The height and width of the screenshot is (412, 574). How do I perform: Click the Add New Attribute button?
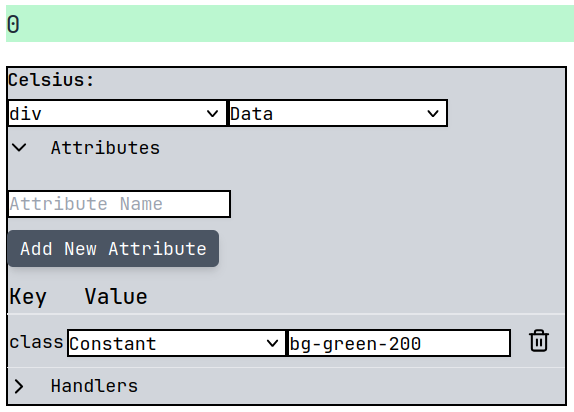point(113,249)
